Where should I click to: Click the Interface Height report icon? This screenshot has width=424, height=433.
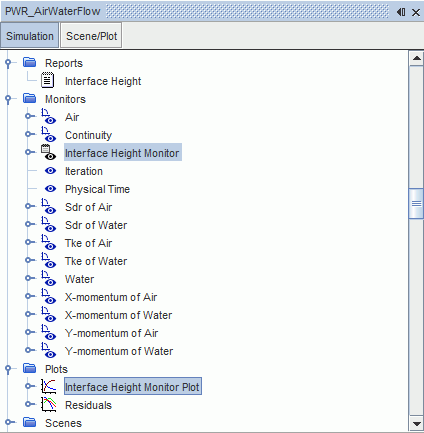click(x=47, y=81)
